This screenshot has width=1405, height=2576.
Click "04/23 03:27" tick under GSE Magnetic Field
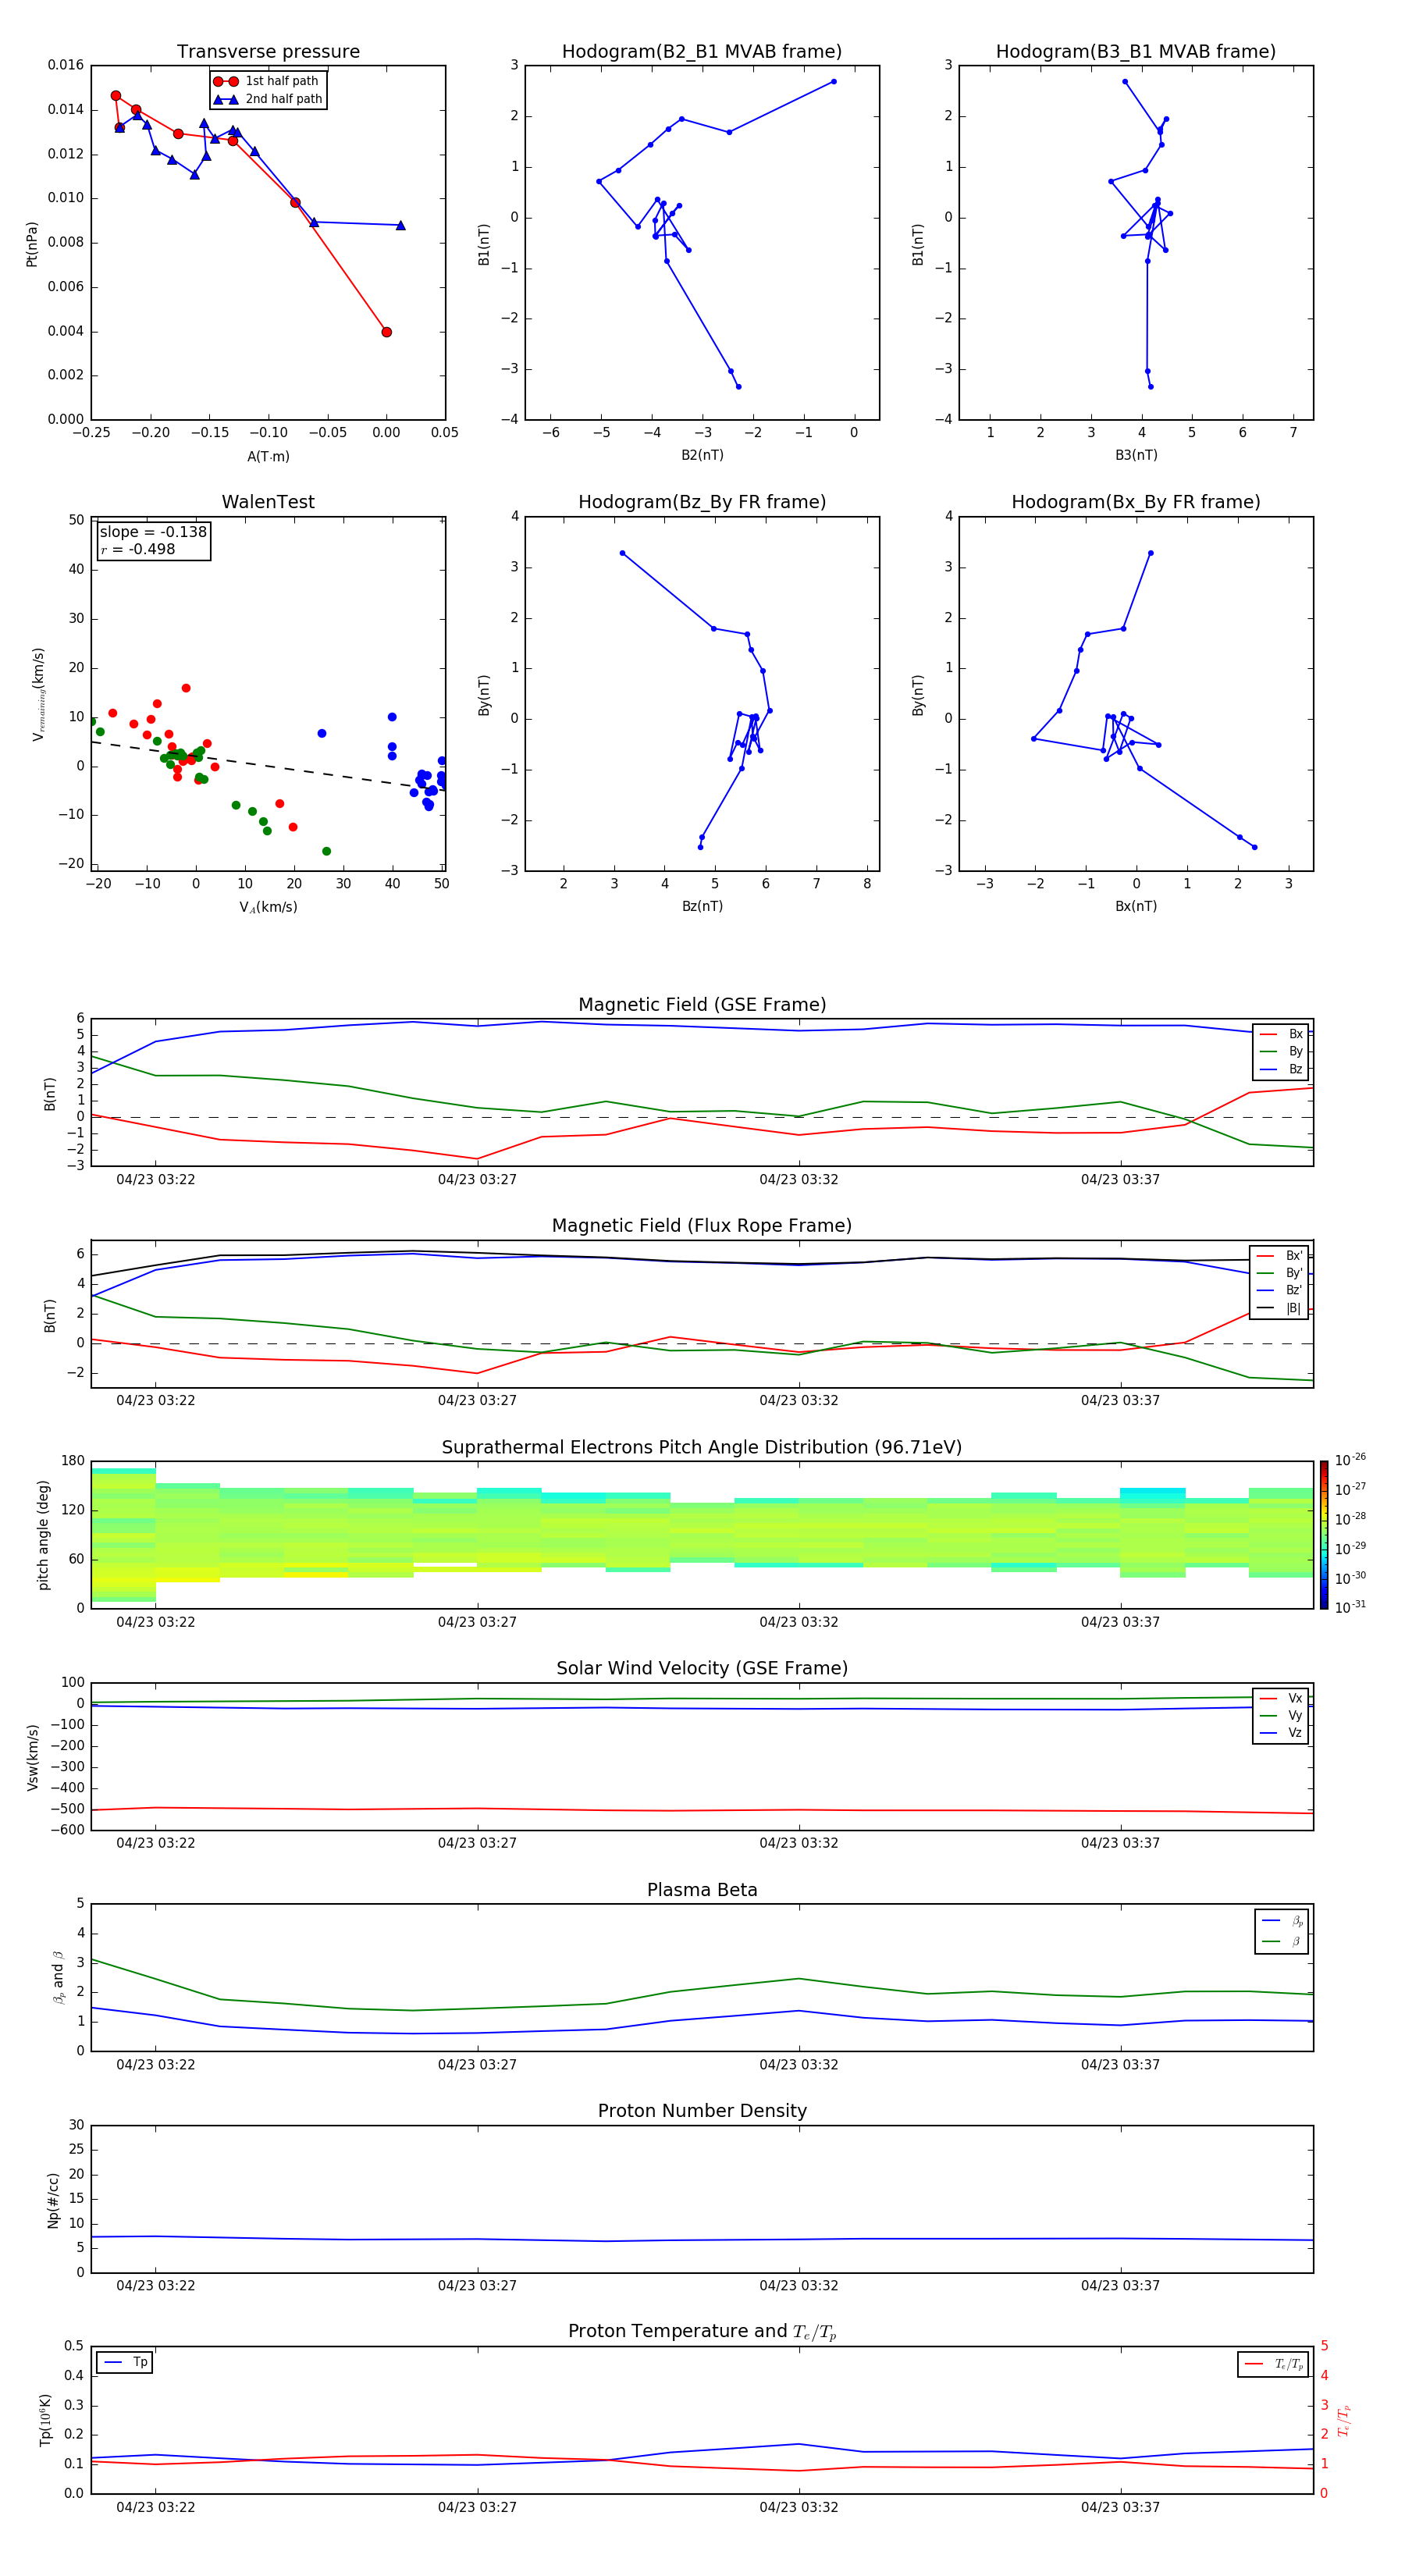[x=477, y=1180]
